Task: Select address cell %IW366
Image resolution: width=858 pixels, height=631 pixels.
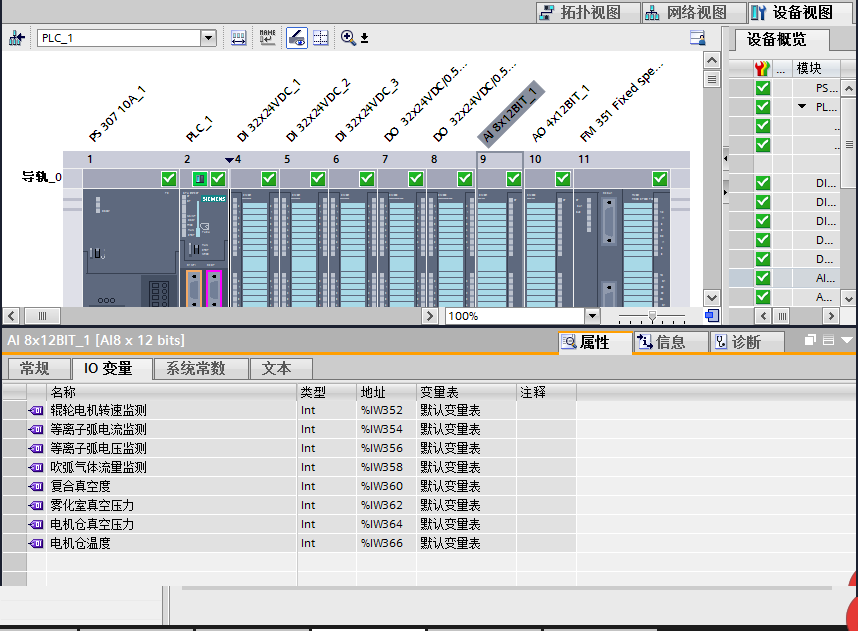Action: (386, 543)
